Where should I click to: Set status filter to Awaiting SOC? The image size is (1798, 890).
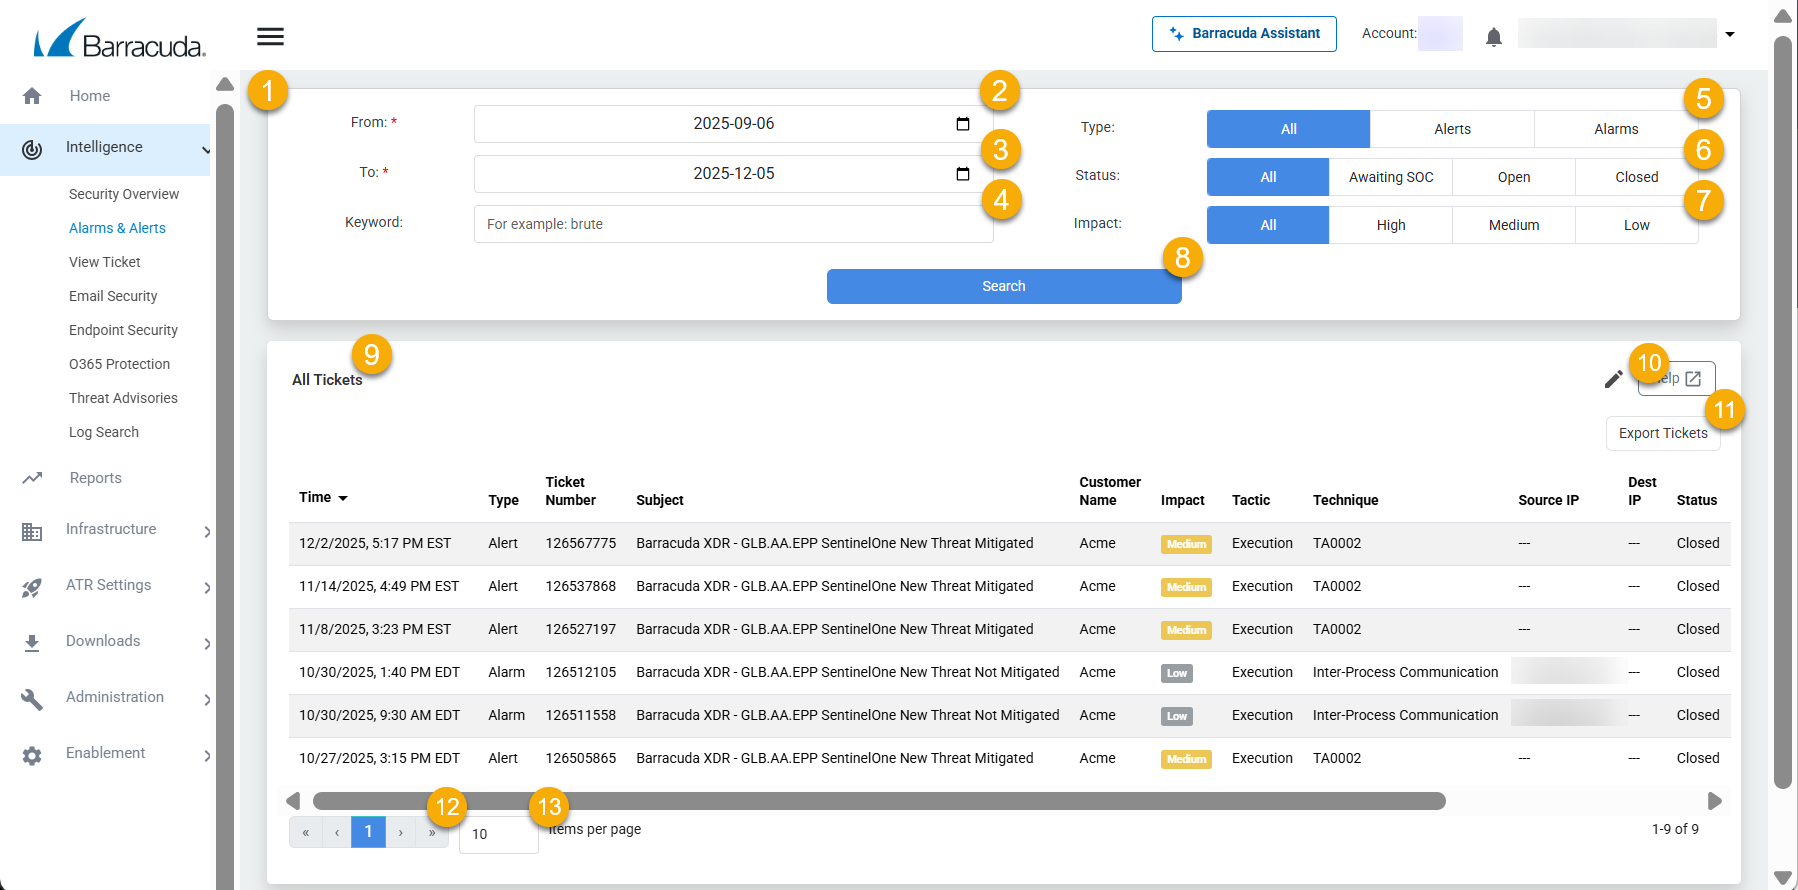[1390, 177]
